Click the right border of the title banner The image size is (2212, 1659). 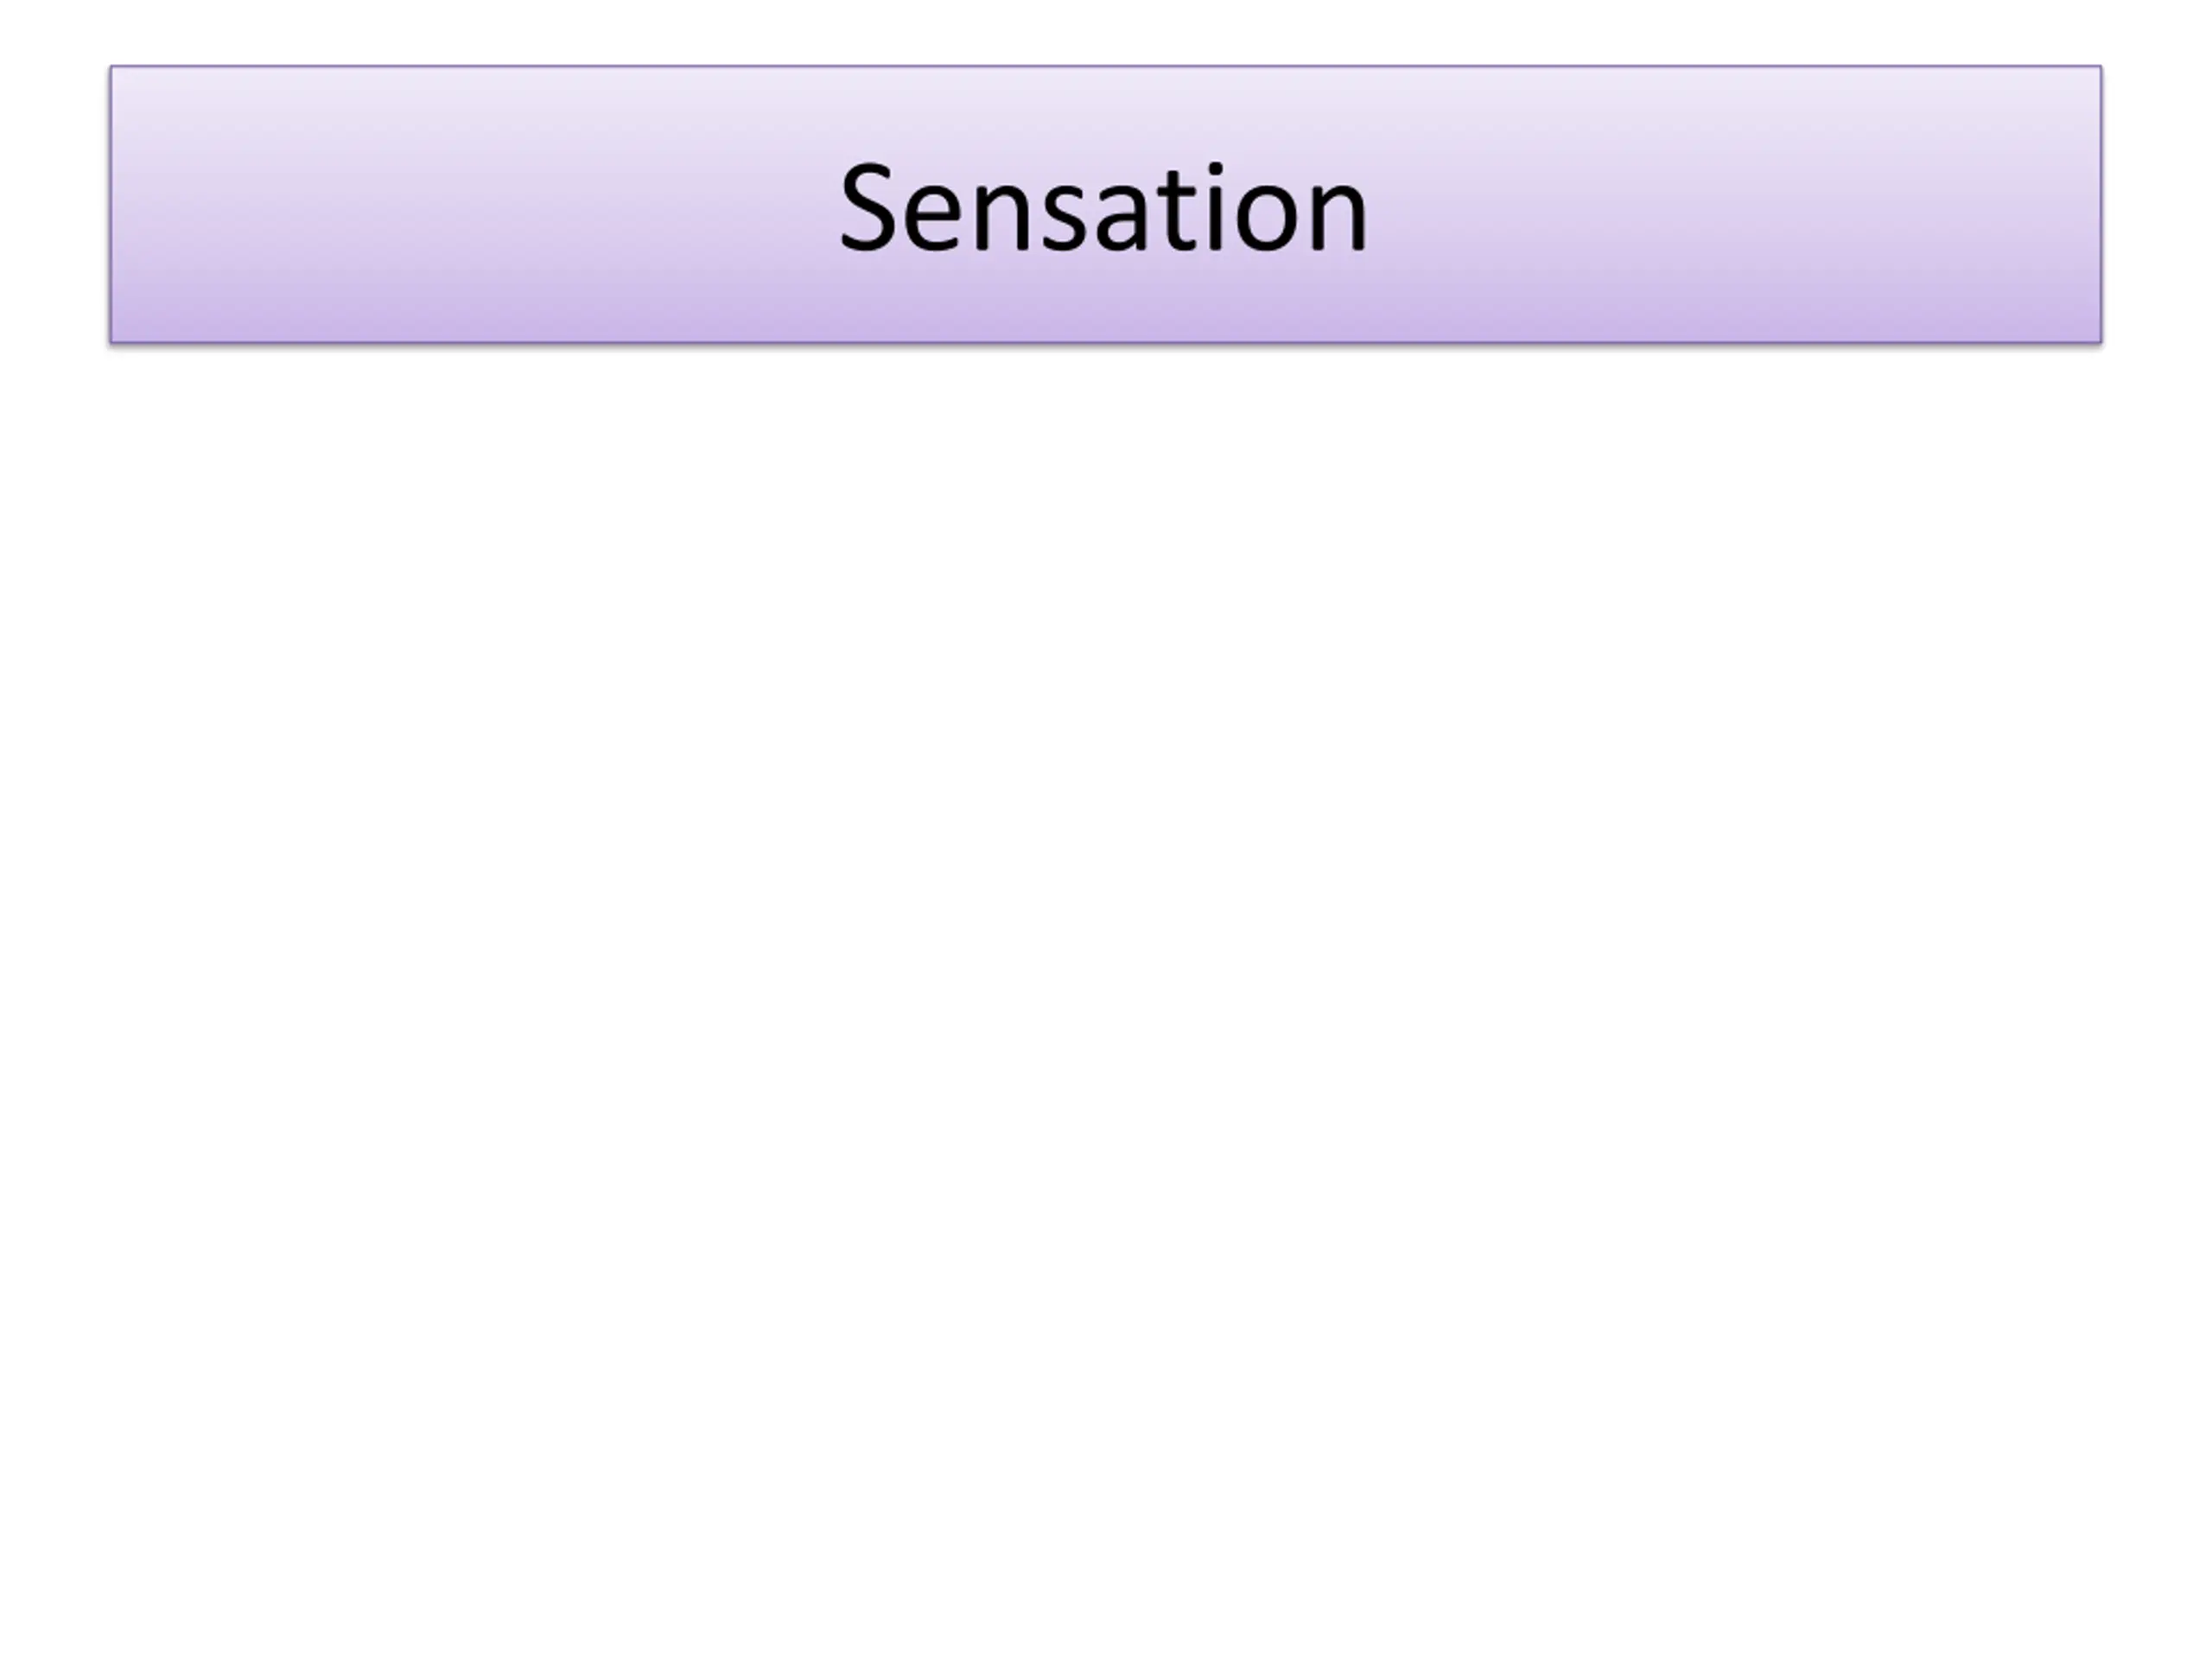(x=2101, y=205)
